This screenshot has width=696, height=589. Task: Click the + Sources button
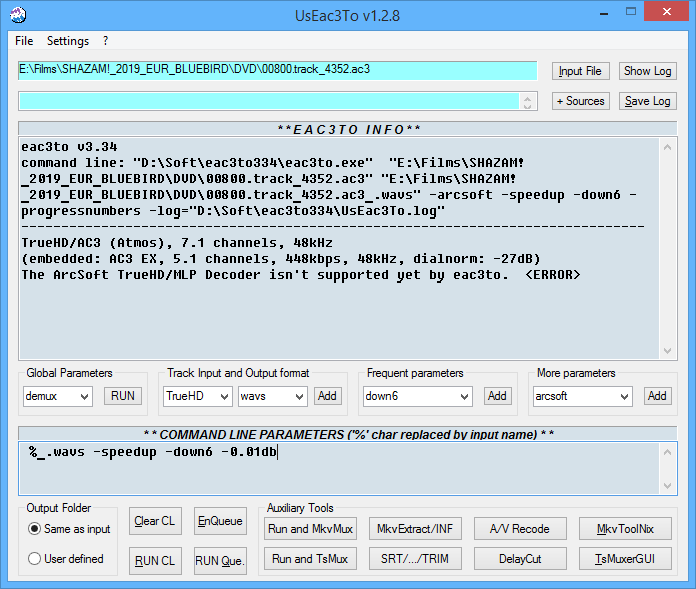coord(581,101)
